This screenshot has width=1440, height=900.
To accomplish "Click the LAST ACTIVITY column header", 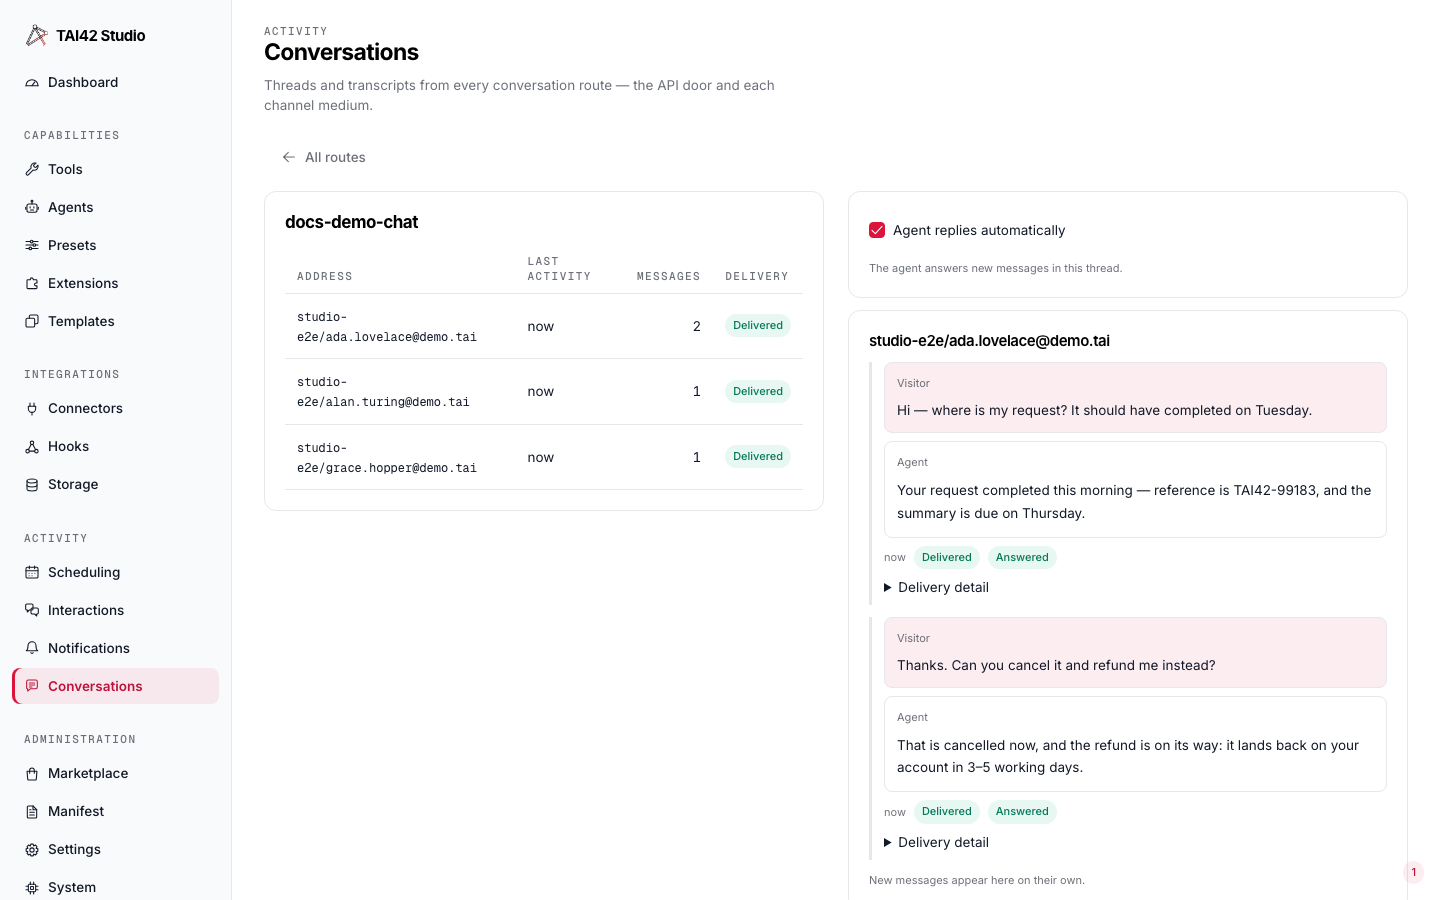I will (559, 270).
